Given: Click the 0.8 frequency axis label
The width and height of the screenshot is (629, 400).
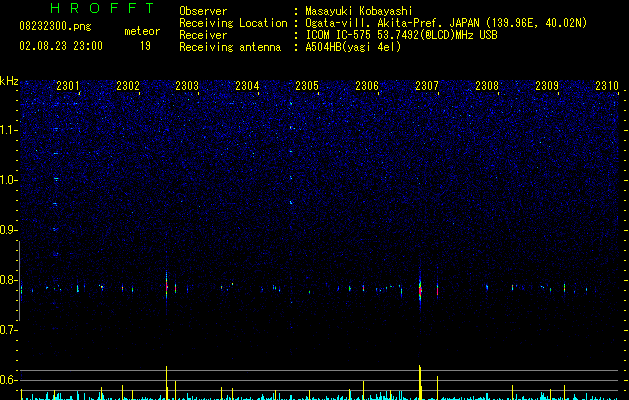Looking at the screenshot, I should pyautogui.click(x=8, y=280).
